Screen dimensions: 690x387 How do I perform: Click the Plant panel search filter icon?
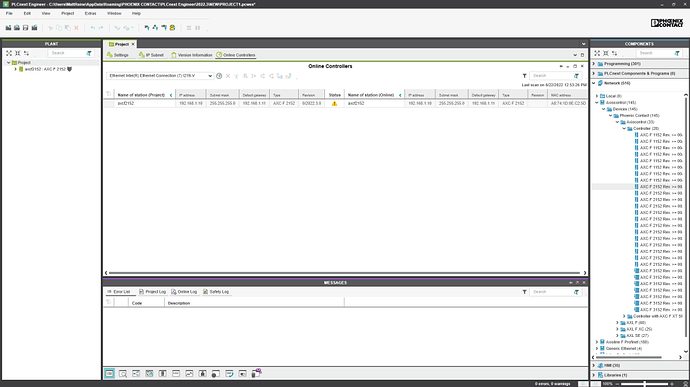pyautogui.click(x=89, y=53)
